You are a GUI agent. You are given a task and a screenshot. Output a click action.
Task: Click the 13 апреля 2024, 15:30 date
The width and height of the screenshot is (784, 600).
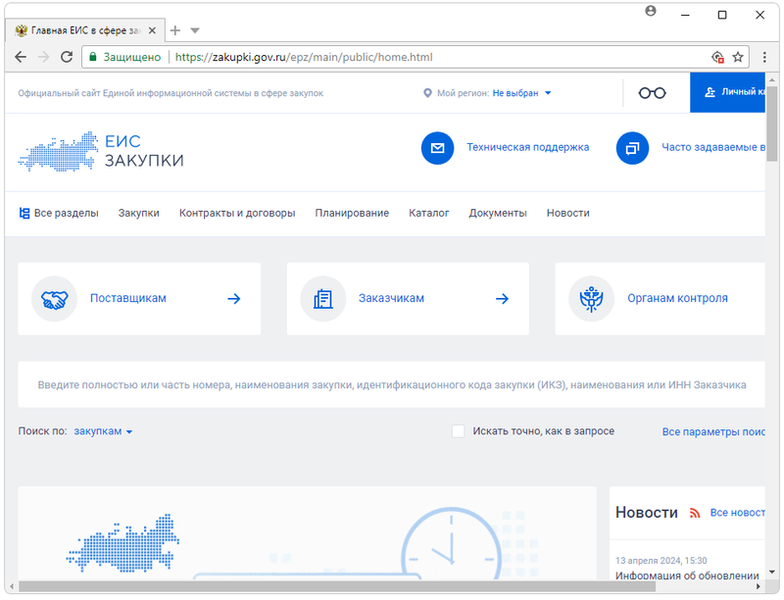coord(661,560)
